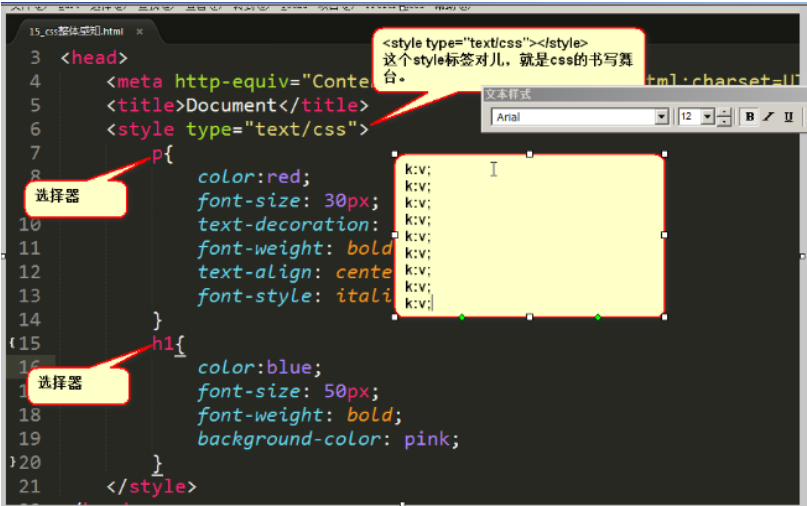The image size is (807, 506).
Task: Click the left green callout tail handle
Action: pyautogui.click(x=462, y=318)
